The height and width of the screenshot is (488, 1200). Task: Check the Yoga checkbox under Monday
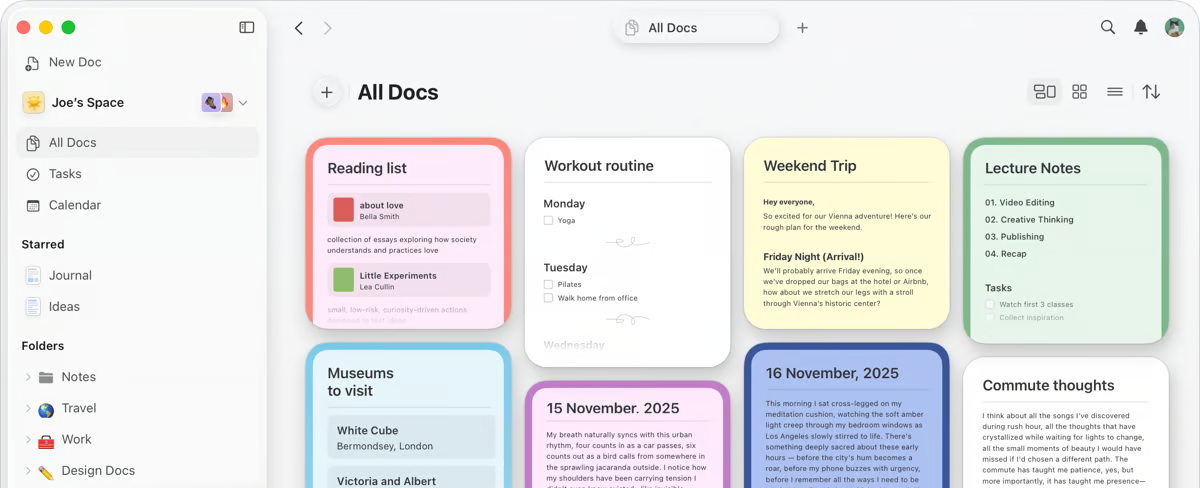pos(548,220)
